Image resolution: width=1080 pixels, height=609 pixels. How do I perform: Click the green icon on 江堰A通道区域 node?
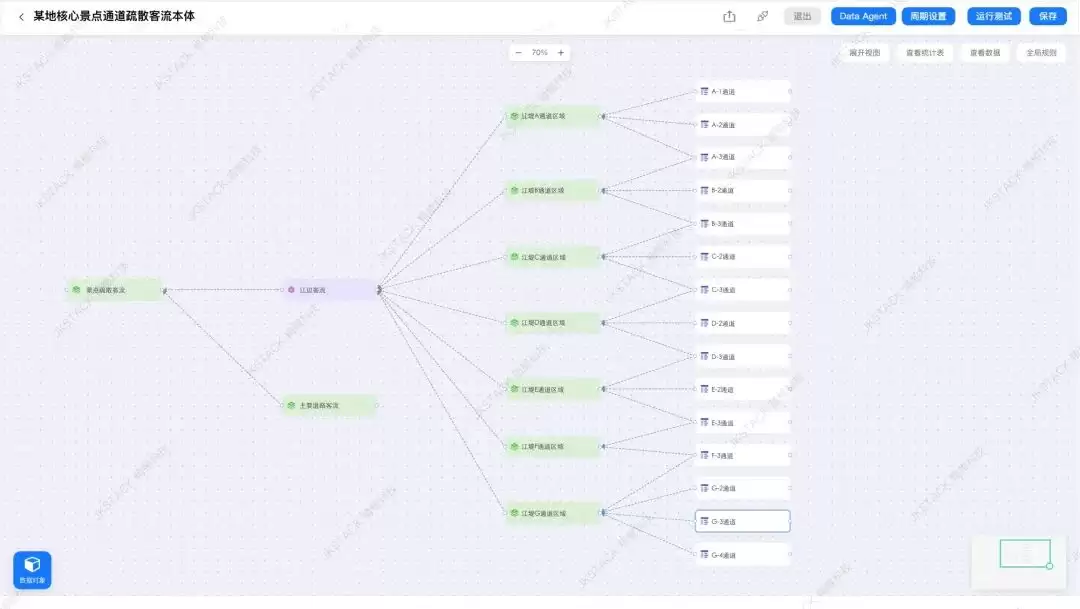(514, 116)
